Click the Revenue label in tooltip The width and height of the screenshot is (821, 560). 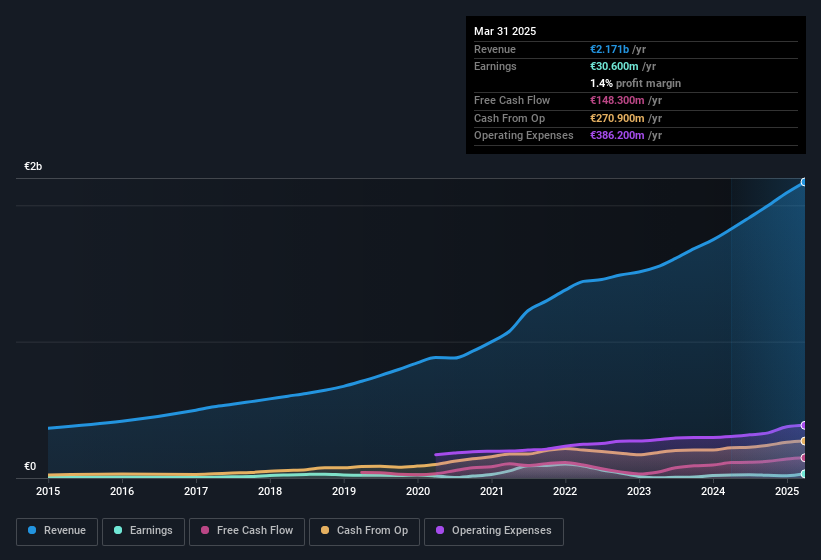coord(495,49)
